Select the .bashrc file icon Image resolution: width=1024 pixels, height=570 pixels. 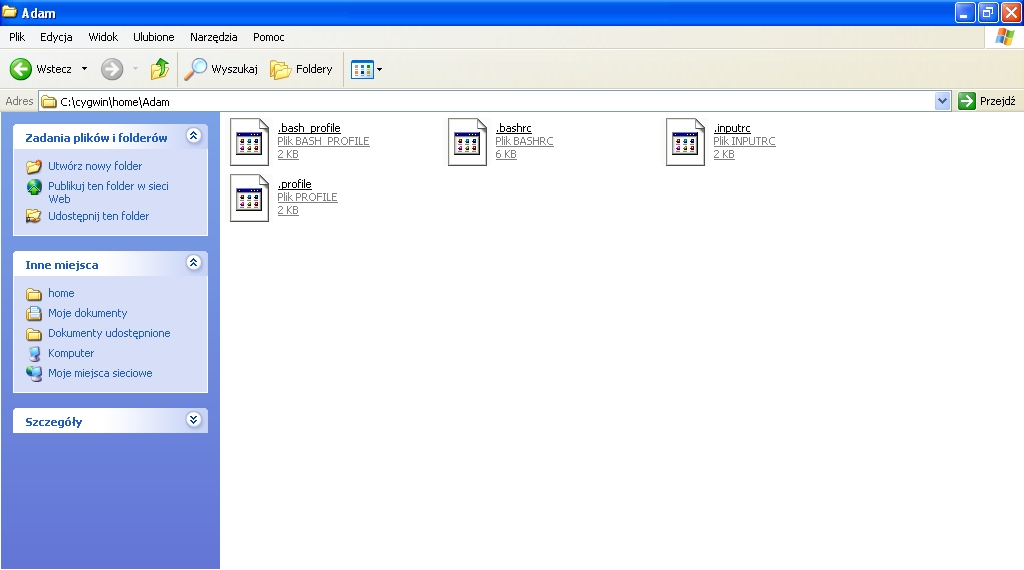(x=468, y=142)
